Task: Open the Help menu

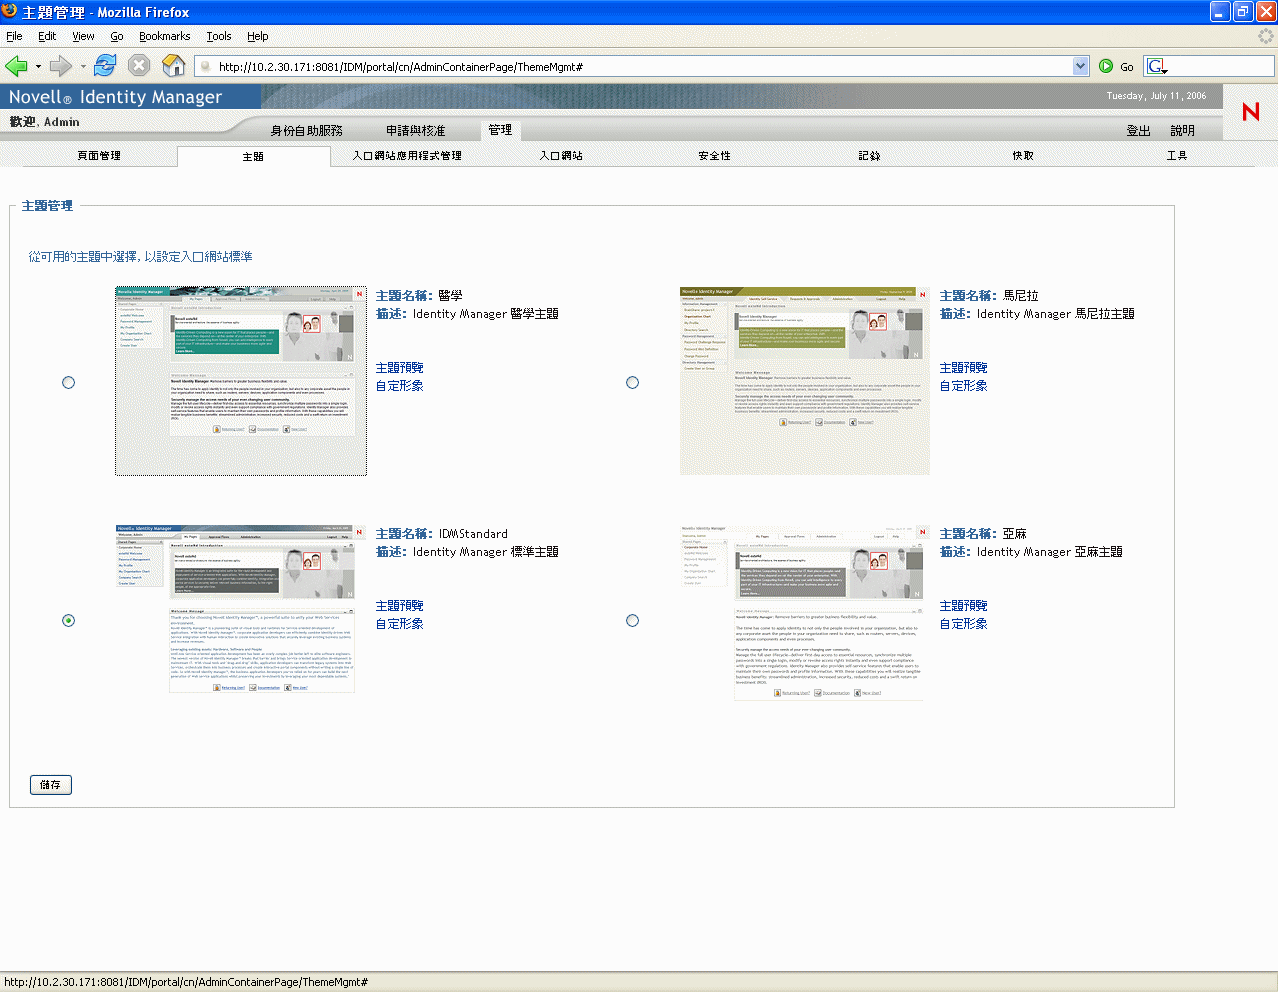Action: (x=258, y=36)
